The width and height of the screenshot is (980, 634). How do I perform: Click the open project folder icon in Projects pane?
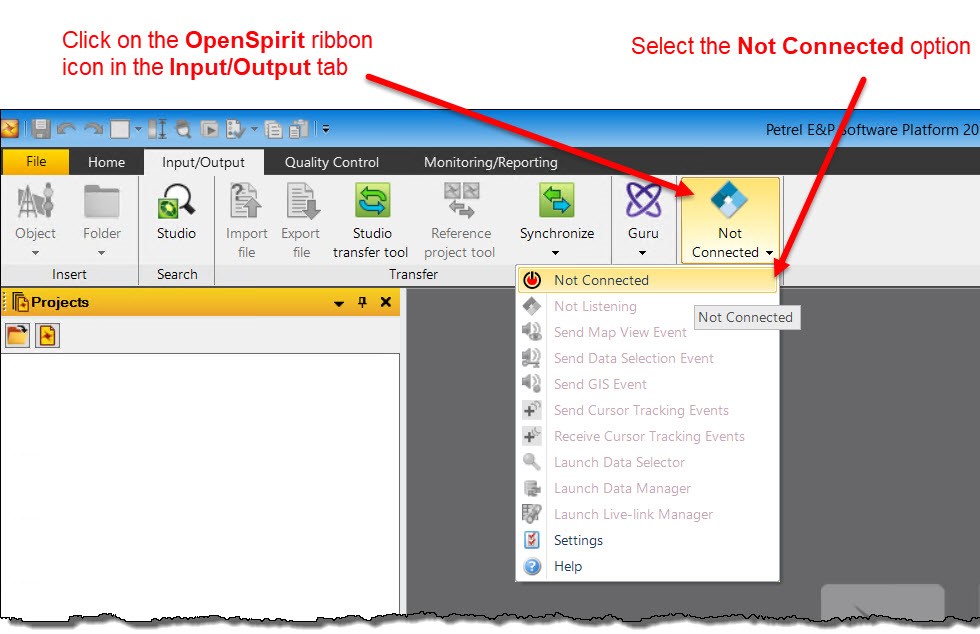[x=18, y=336]
